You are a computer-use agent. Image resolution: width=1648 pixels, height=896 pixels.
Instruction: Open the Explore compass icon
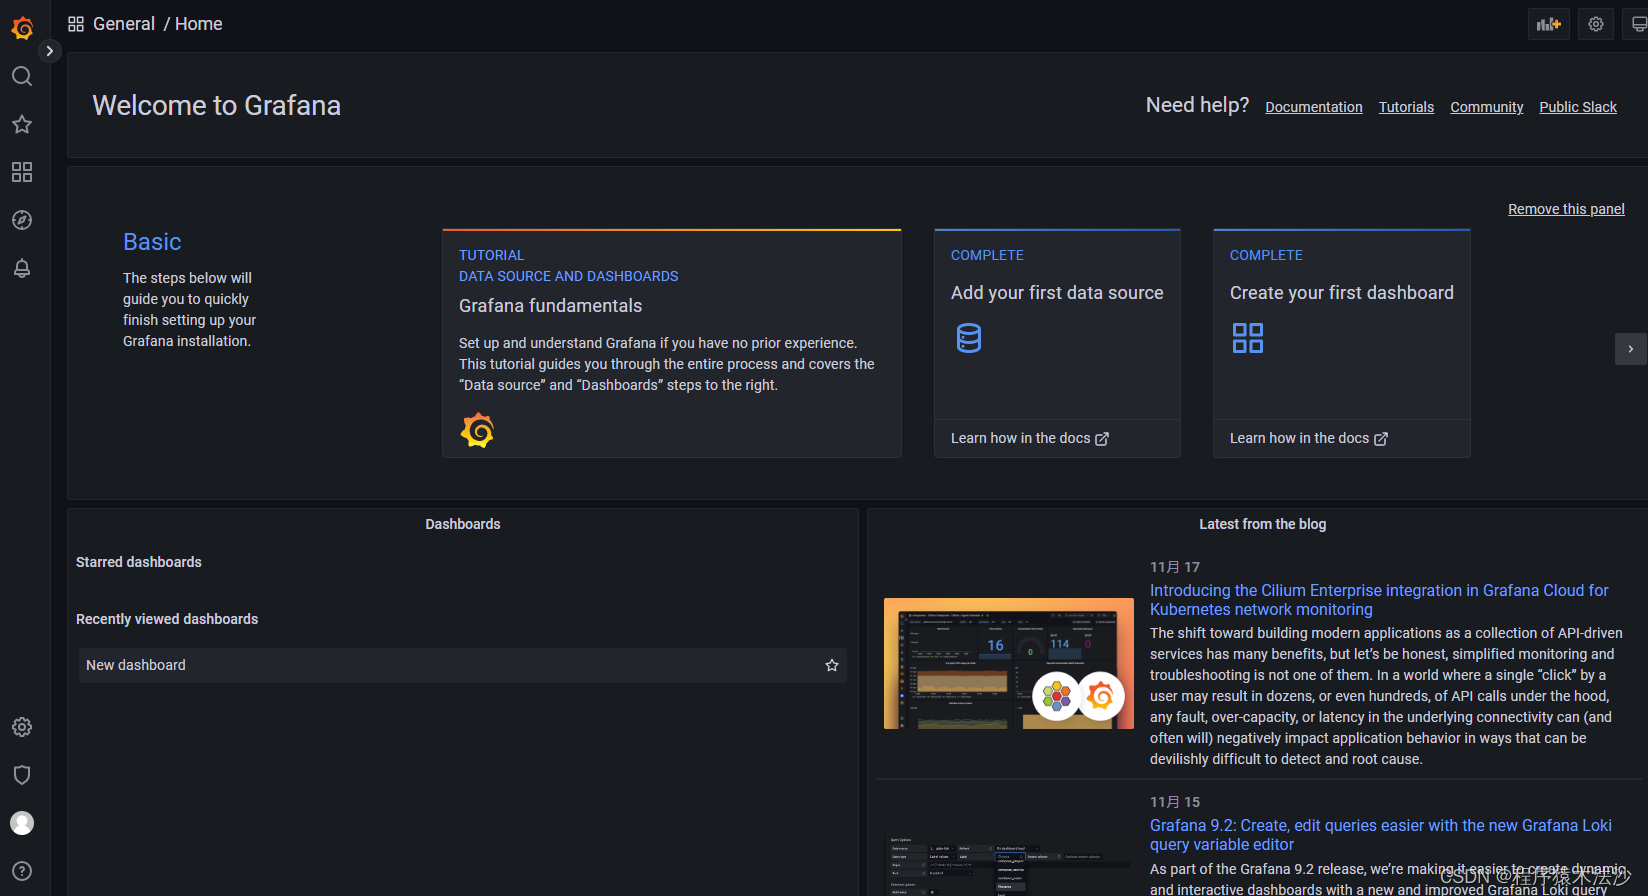22,220
